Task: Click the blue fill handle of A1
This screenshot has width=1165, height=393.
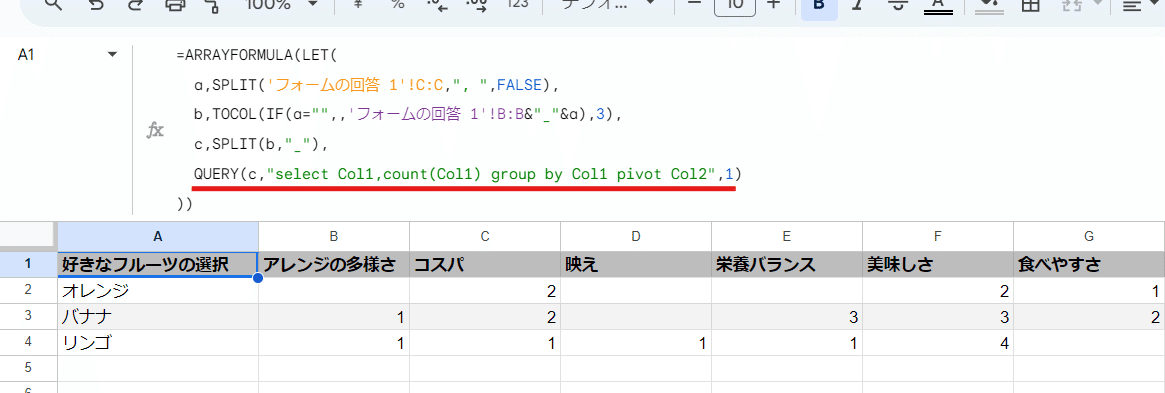Action: pyautogui.click(x=258, y=278)
